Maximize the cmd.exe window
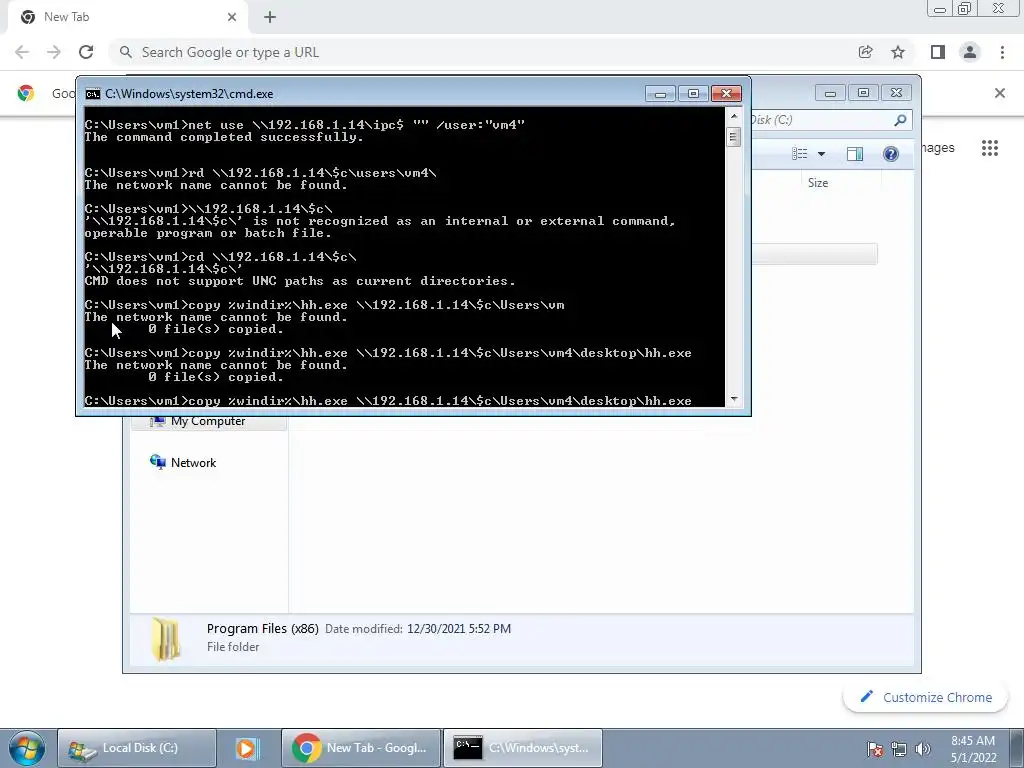 click(694, 94)
